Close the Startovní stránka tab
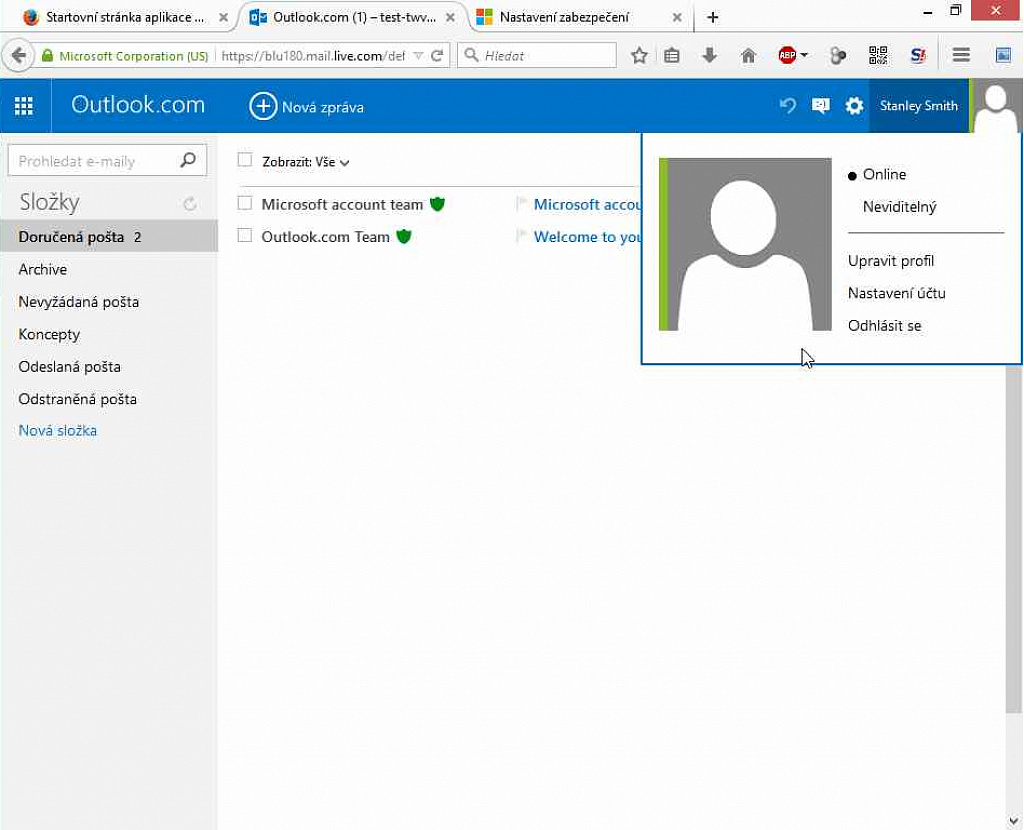The width and height of the screenshot is (1024, 830). point(223,18)
